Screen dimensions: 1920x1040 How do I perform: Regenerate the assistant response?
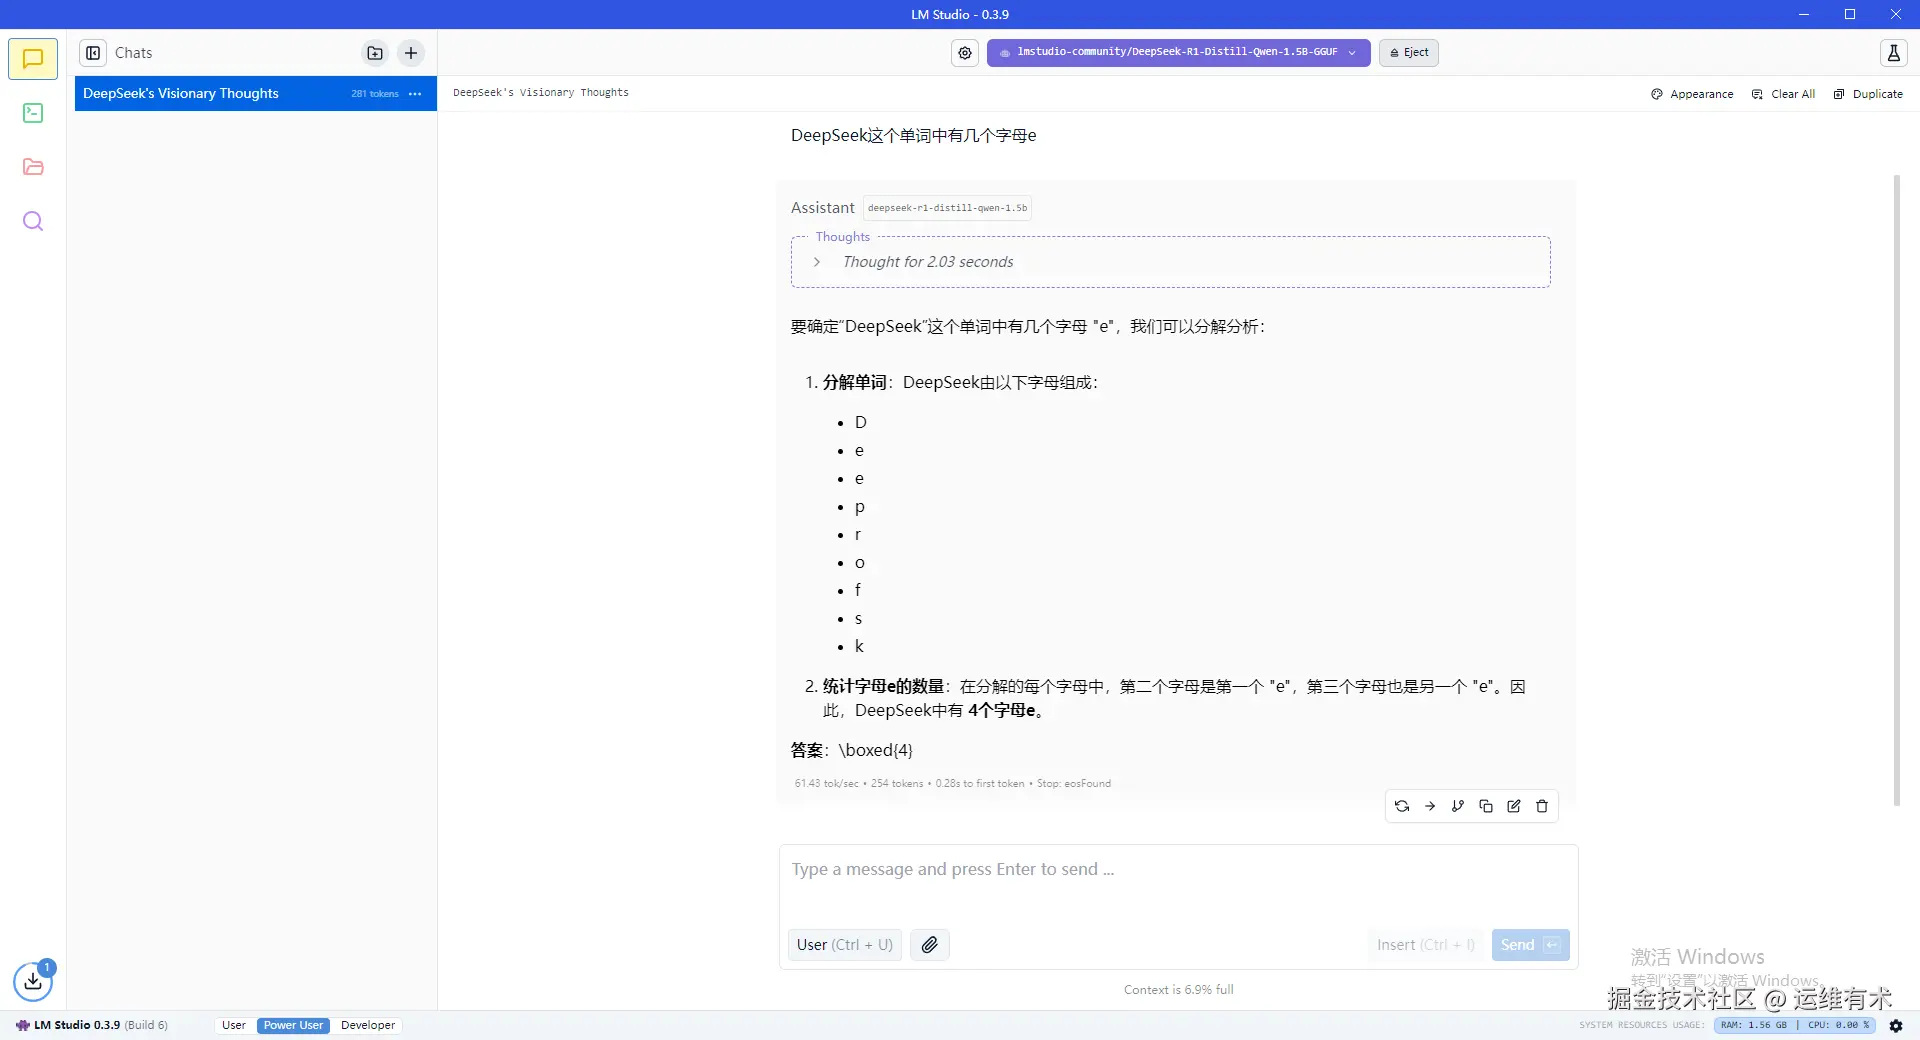pyautogui.click(x=1401, y=806)
